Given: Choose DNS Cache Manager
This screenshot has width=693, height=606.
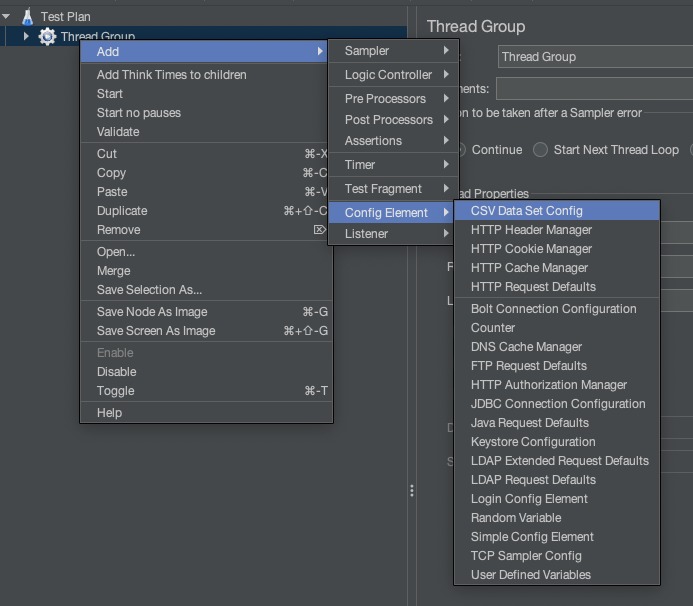Looking at the screenshot, I should pos(557,347).
